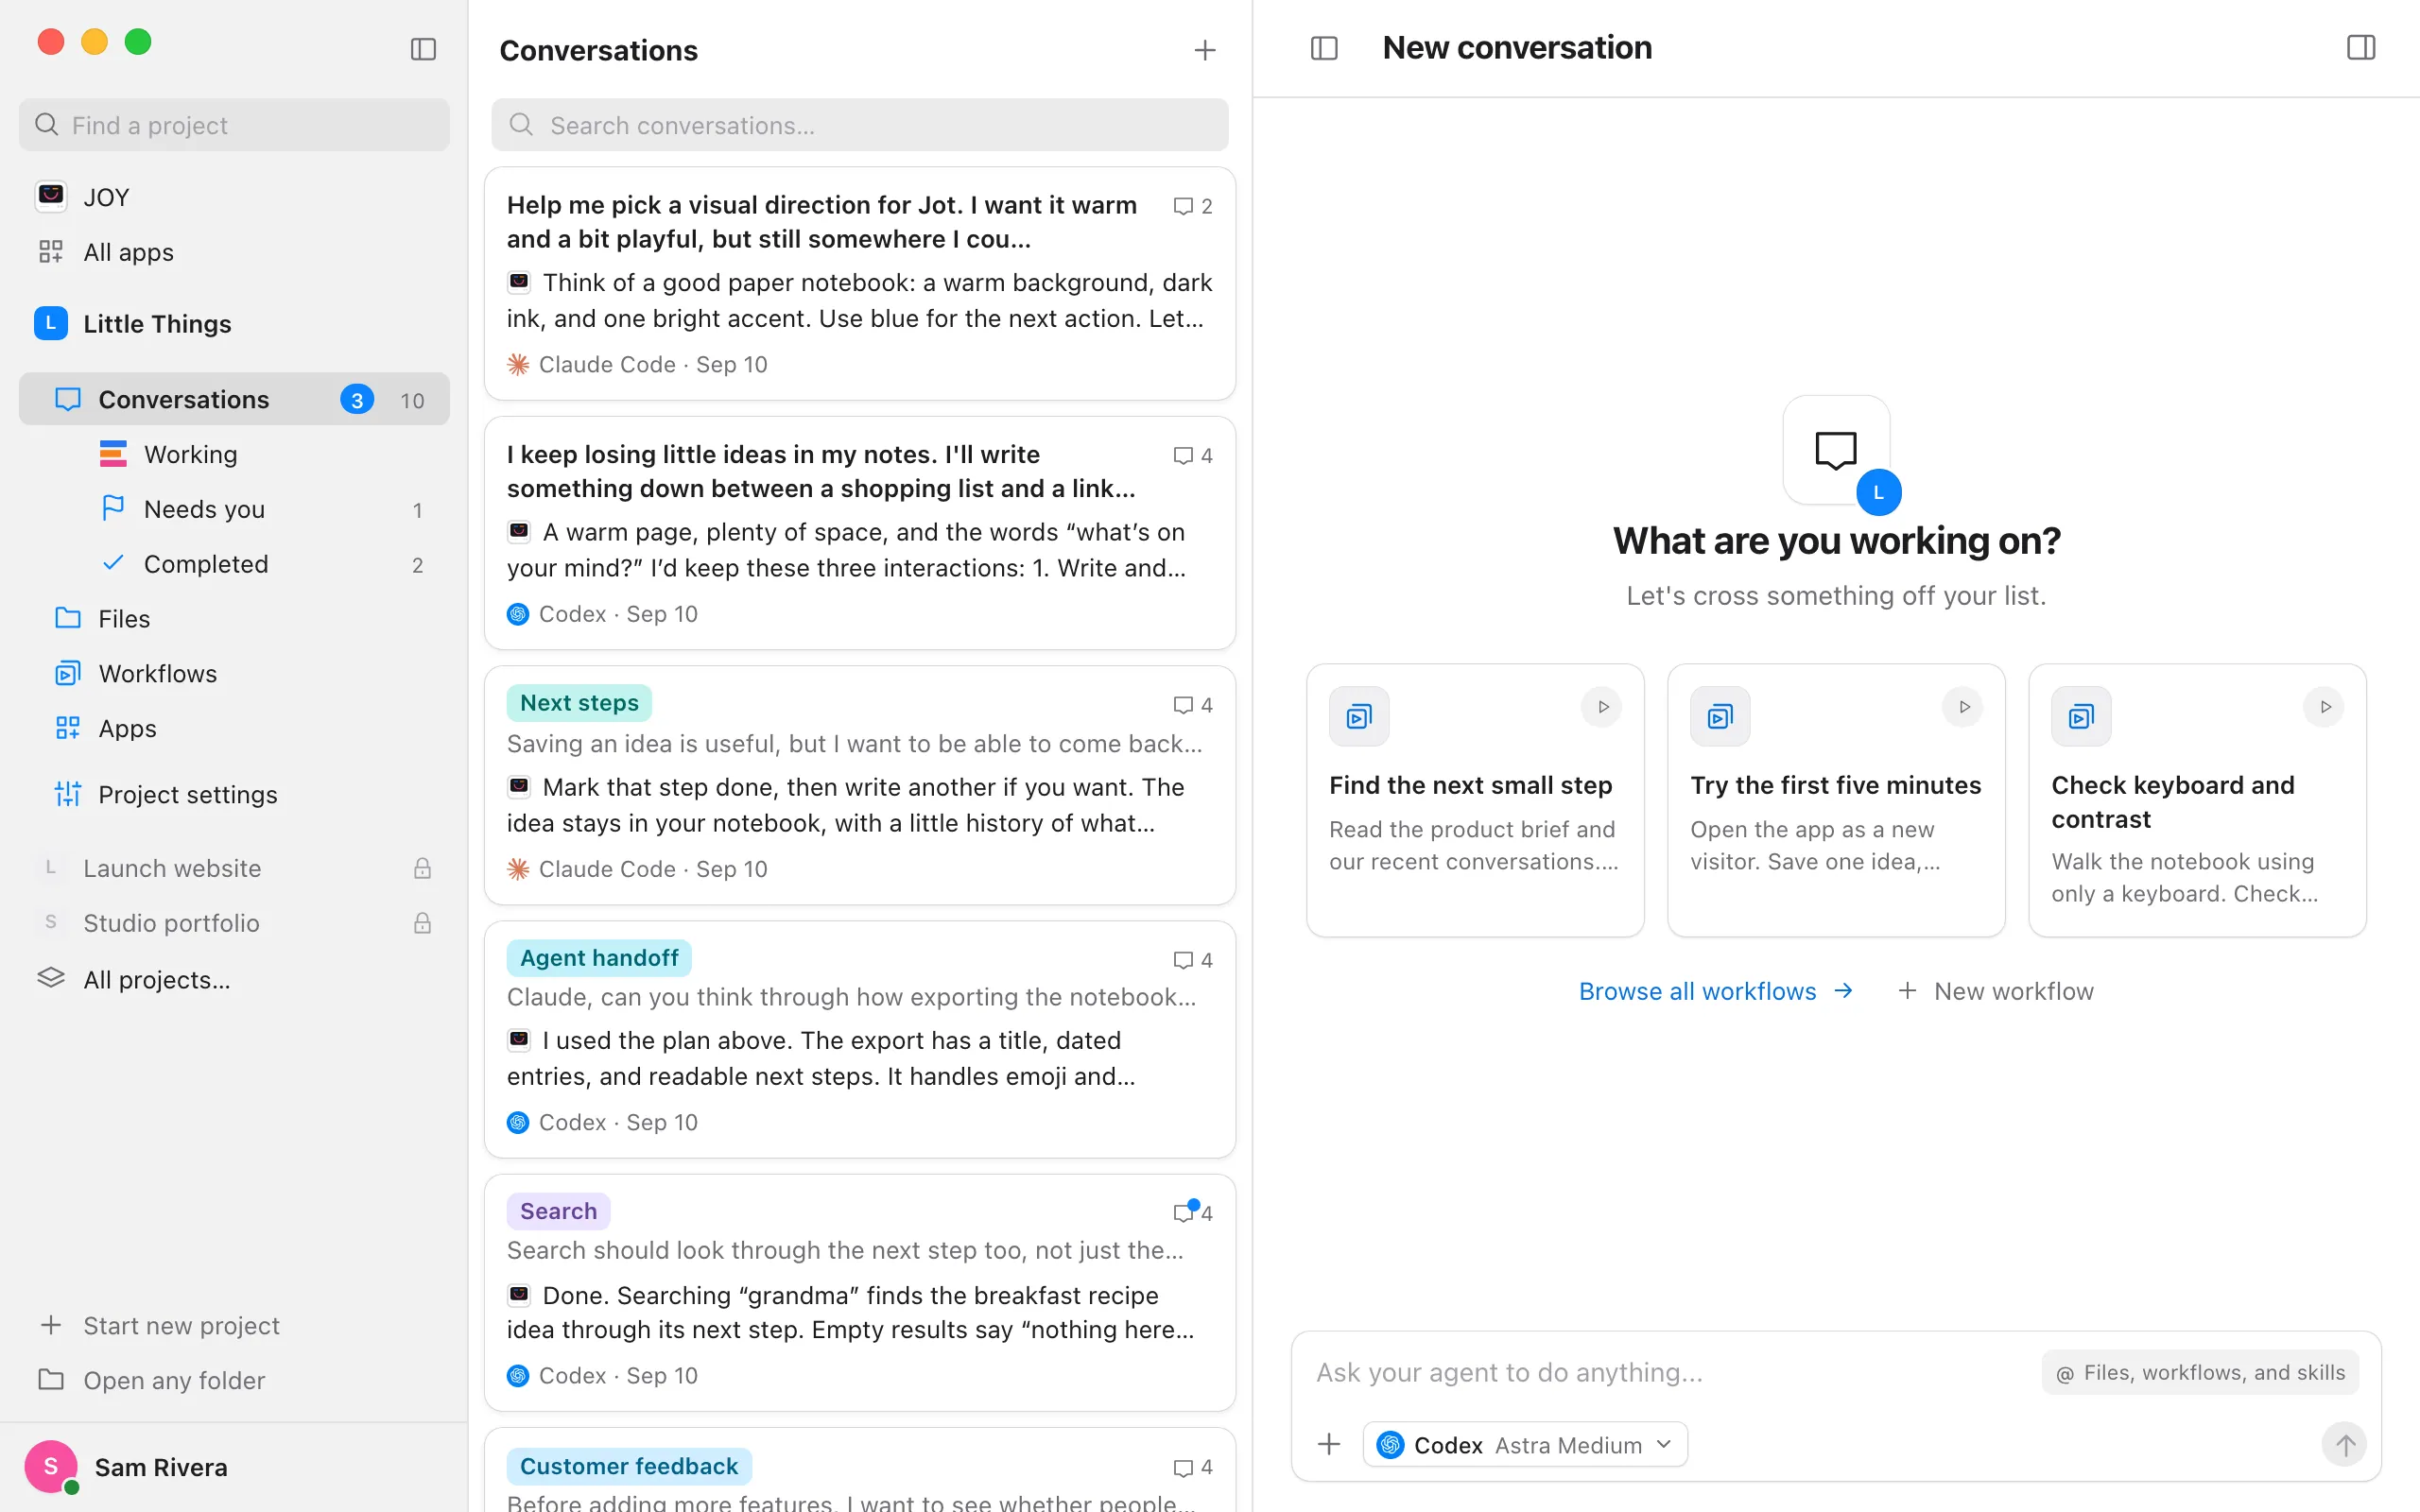Image resolution: width=2420 pixels, height=1512 pixels.
Task: Open the Help me pick a visual direction conversation
Action: coord(859,284)
